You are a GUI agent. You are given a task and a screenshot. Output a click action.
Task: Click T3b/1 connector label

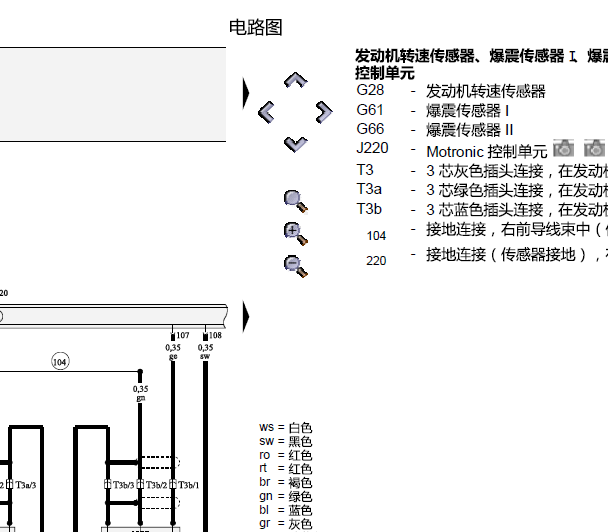[188, 485]
